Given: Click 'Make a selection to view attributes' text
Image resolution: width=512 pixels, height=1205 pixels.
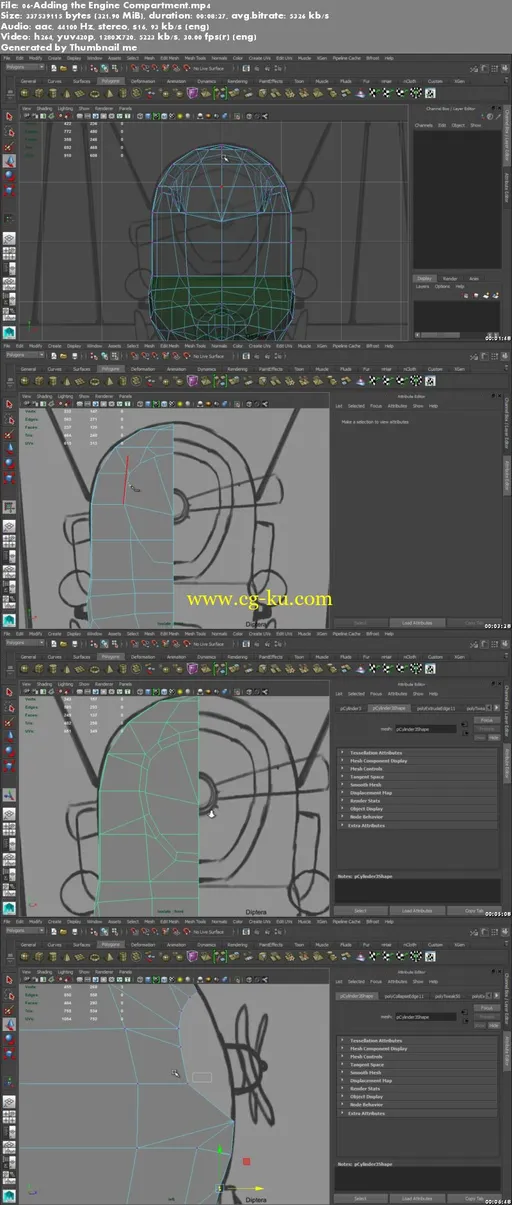Looking at the screenshot, I should click(375, 423).
